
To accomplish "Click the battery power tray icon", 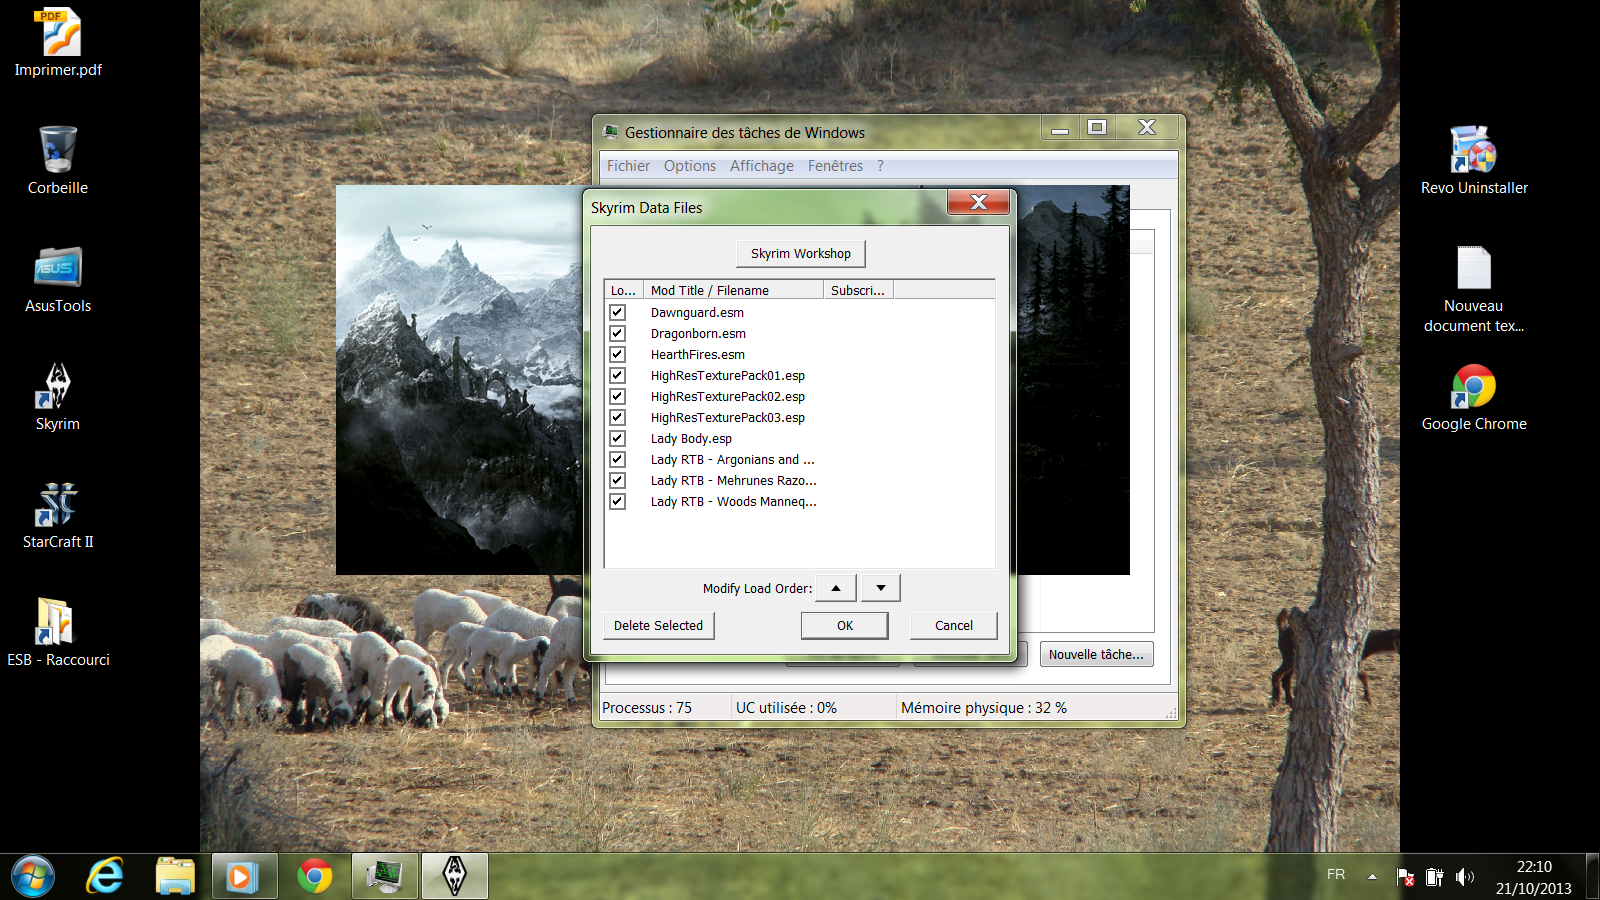I will pyautogui.click(x=1435, y=877).
